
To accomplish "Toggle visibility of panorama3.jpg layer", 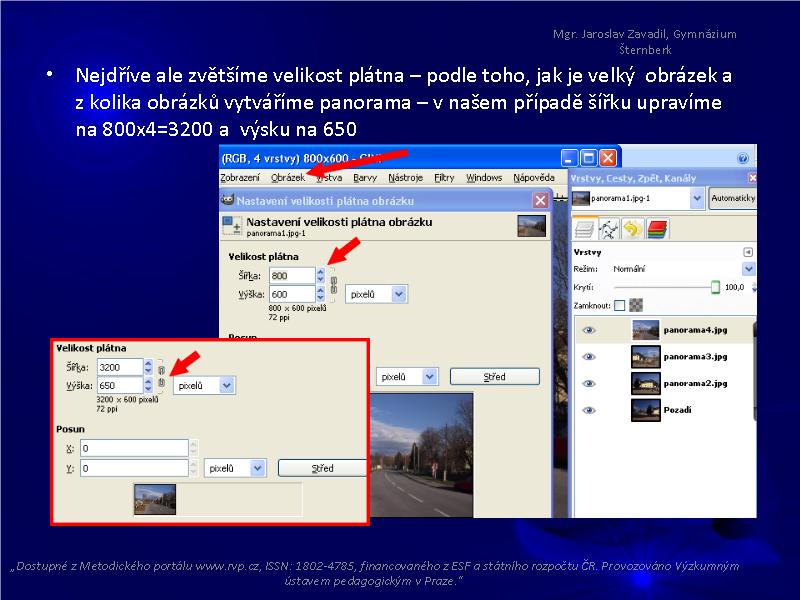I will (589, 357).
